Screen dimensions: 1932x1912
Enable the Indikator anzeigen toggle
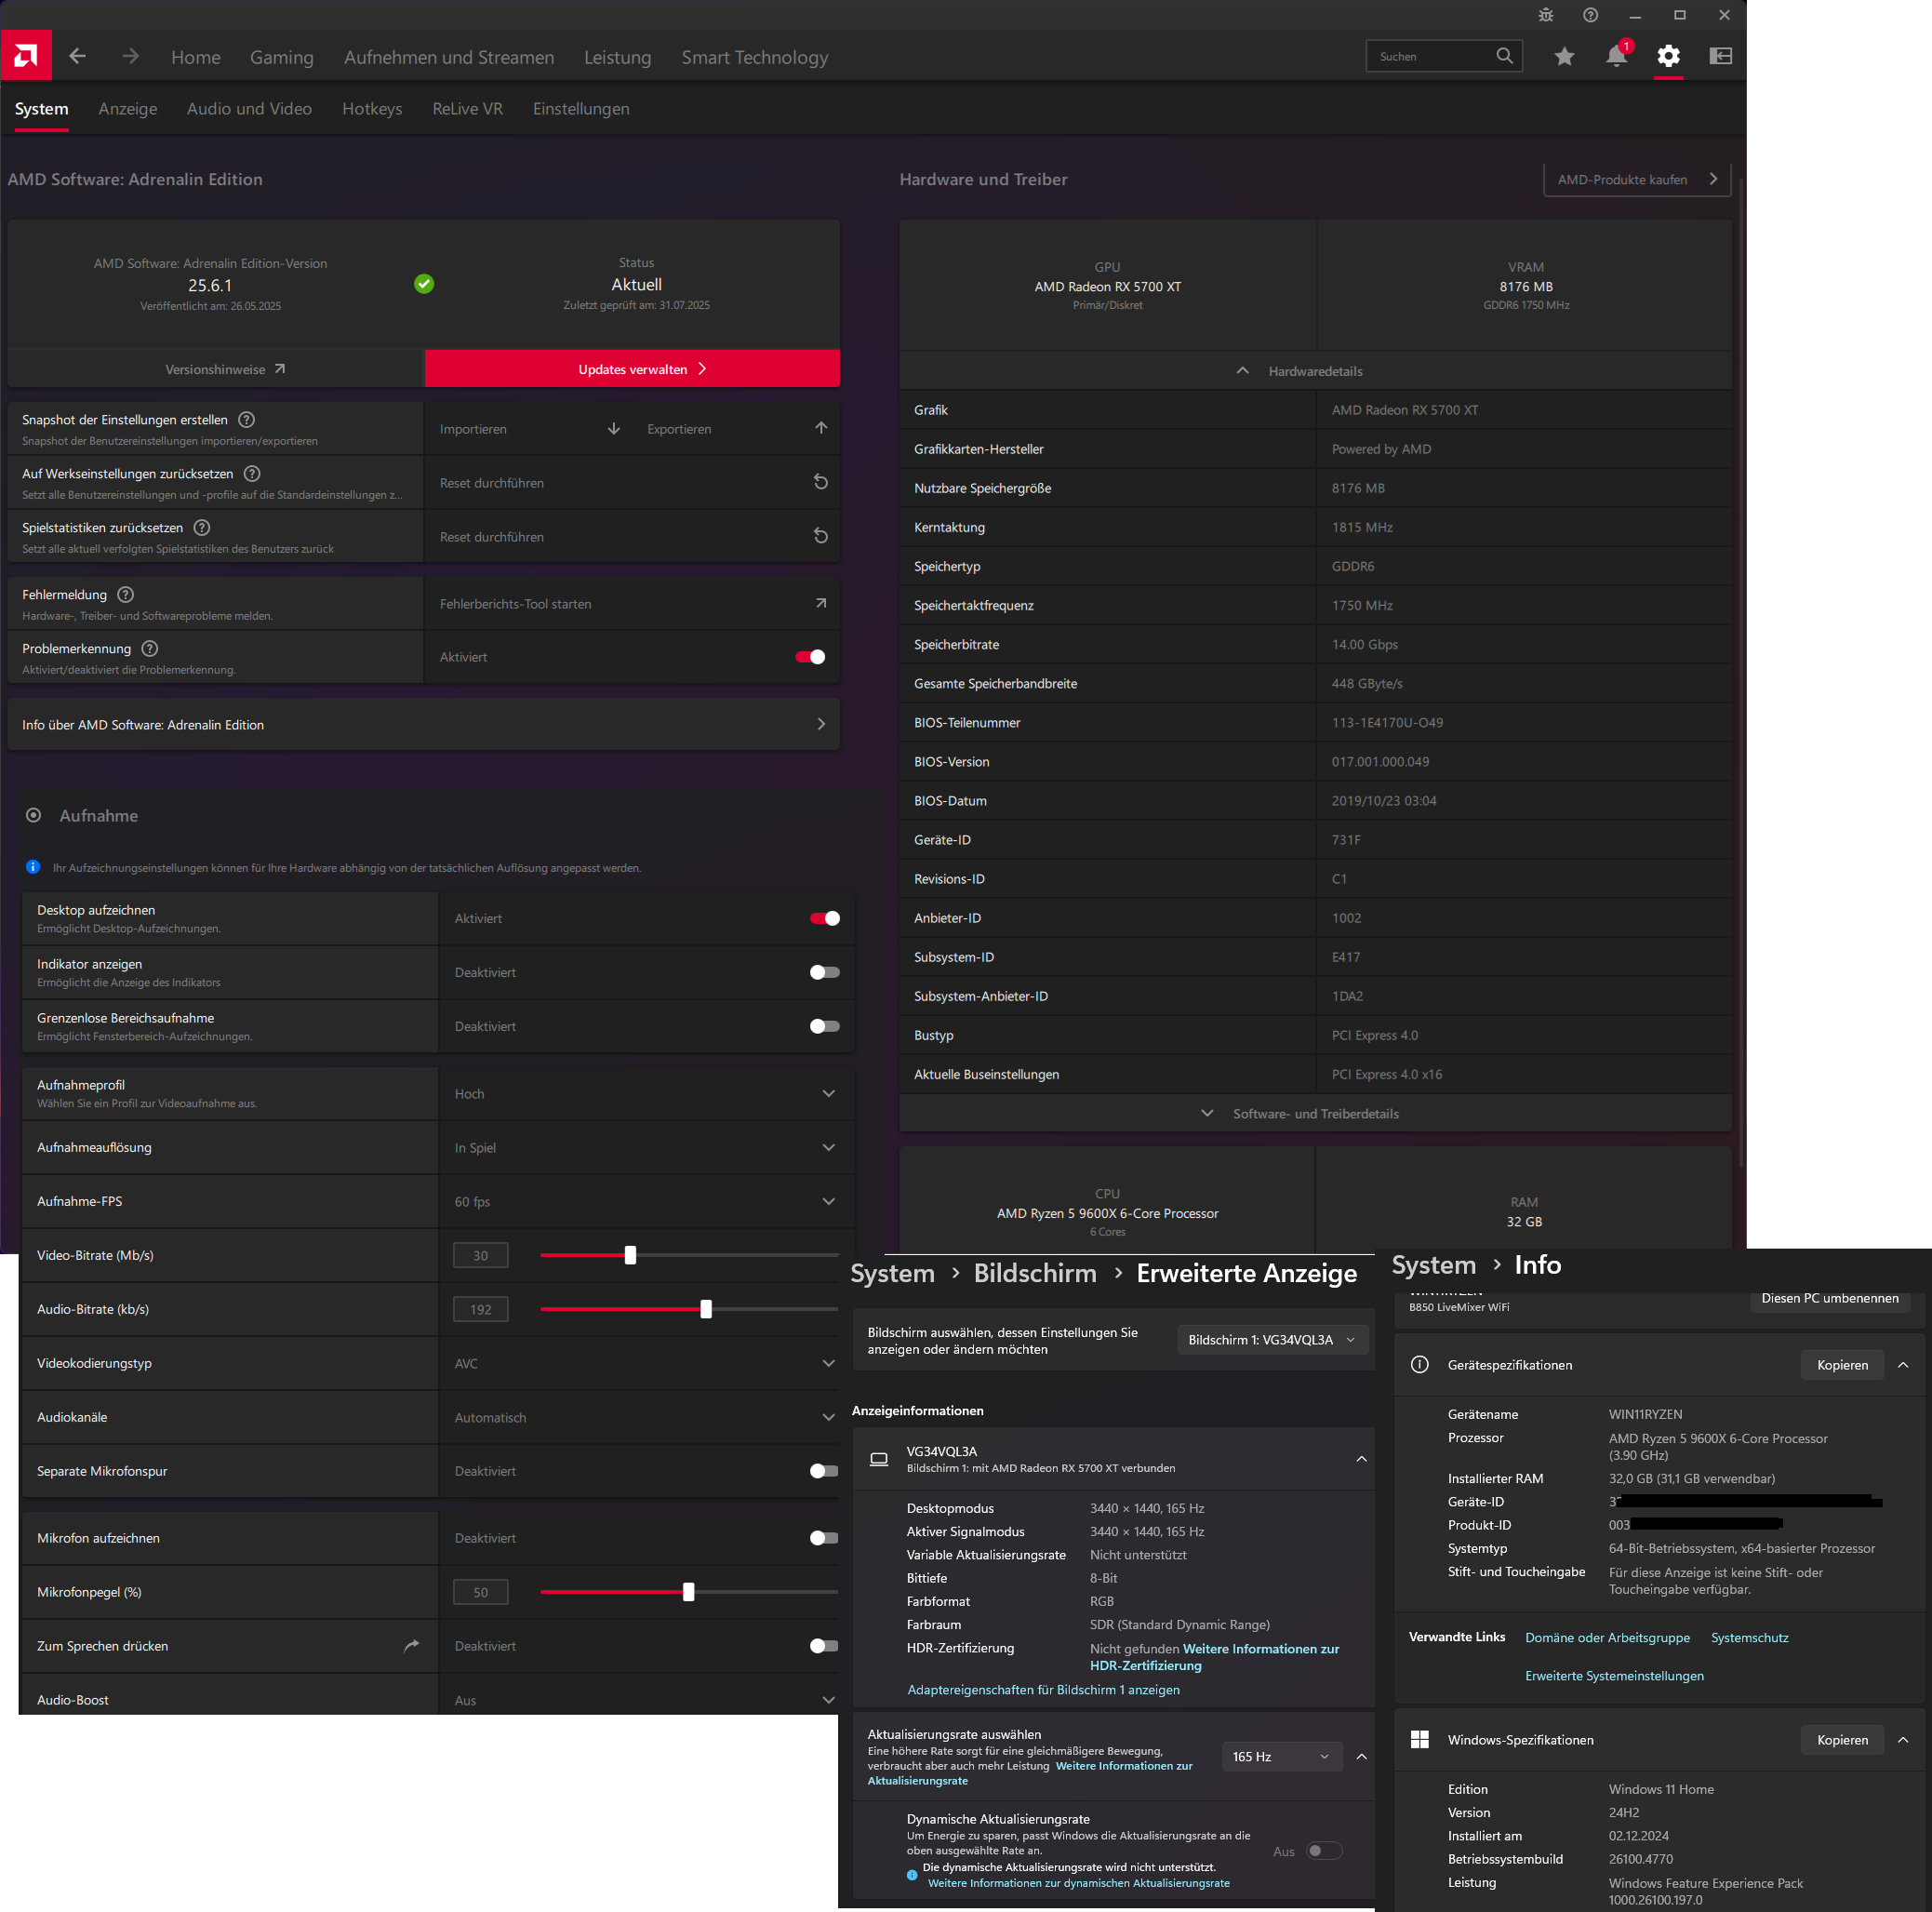click(x=825, y=972)
